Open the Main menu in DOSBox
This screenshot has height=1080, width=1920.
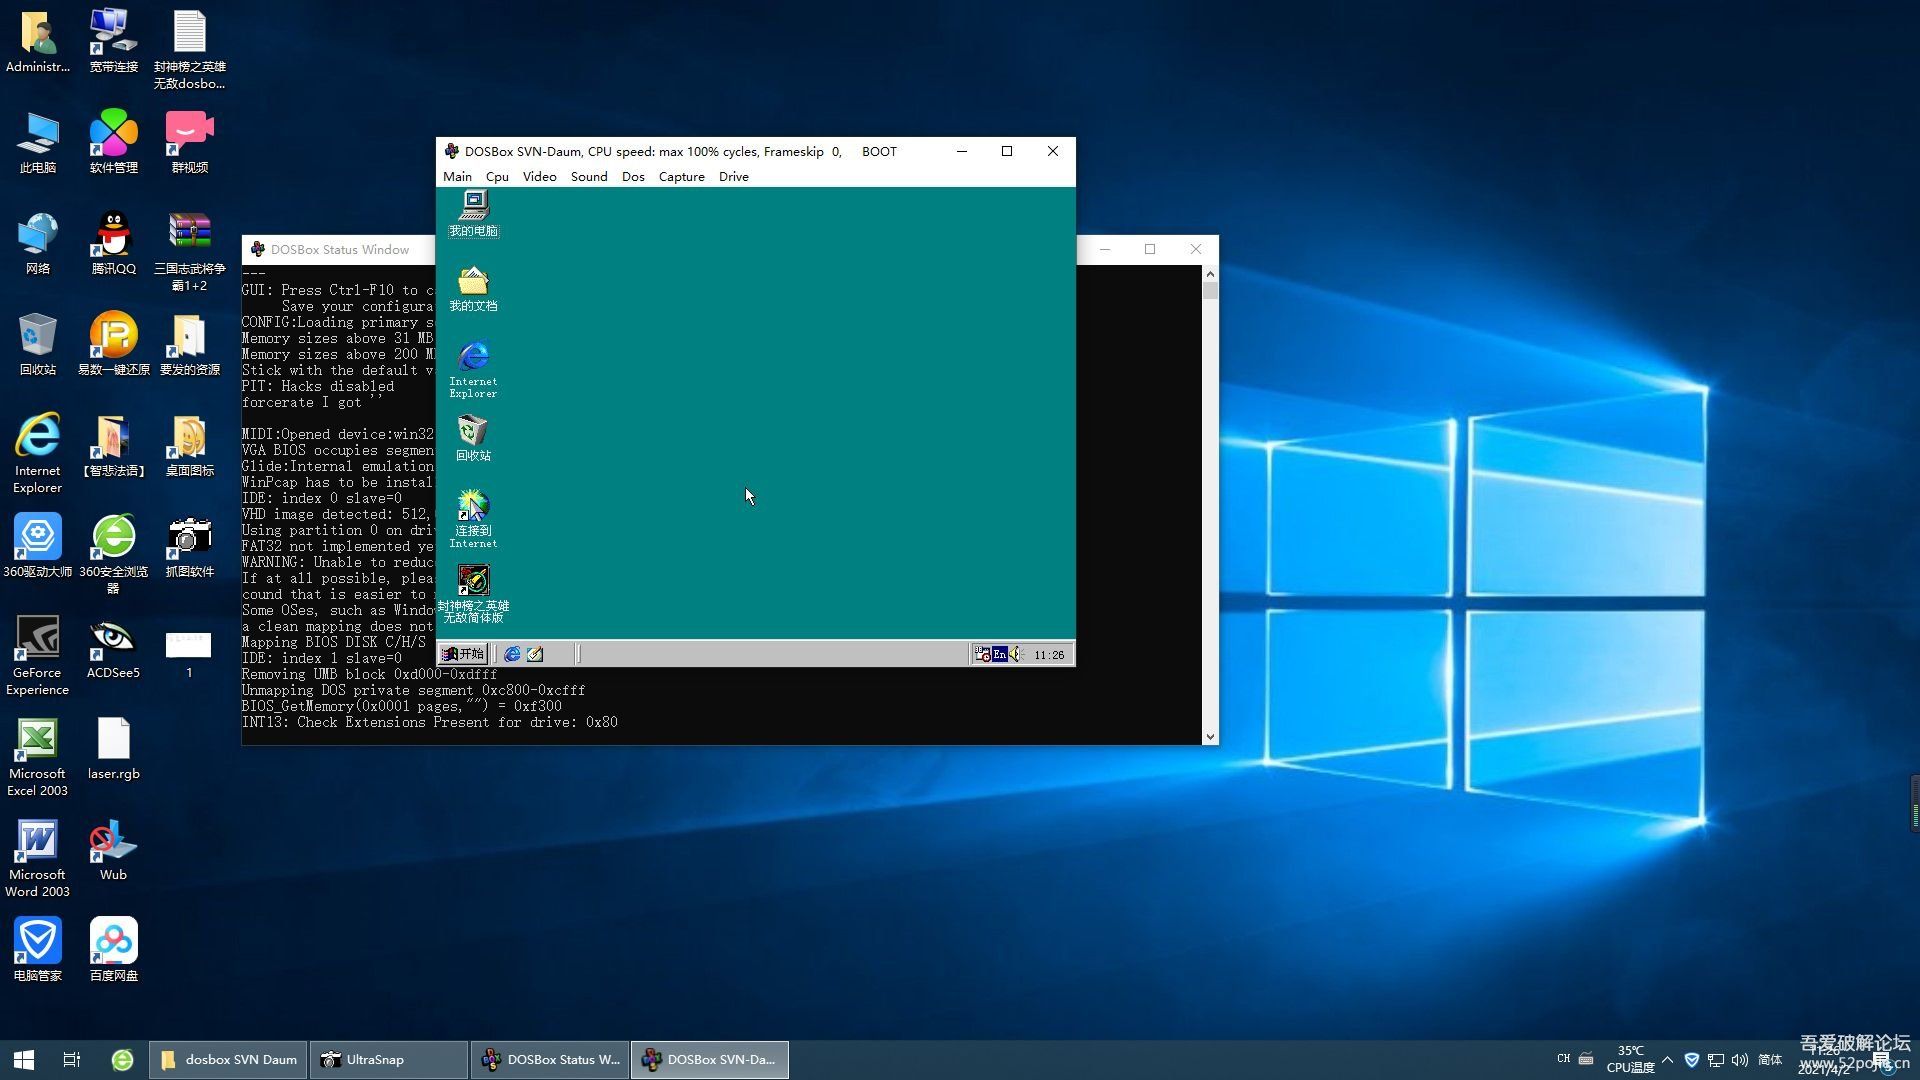click(457, 177)
